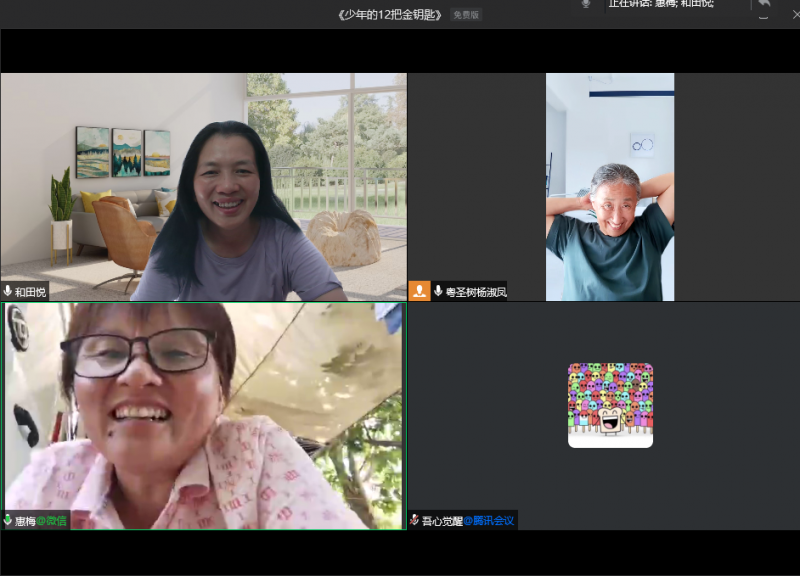Click microphone icon beside 和田悦 name label
Screen dimensions: 800x576
pos(8,292)
